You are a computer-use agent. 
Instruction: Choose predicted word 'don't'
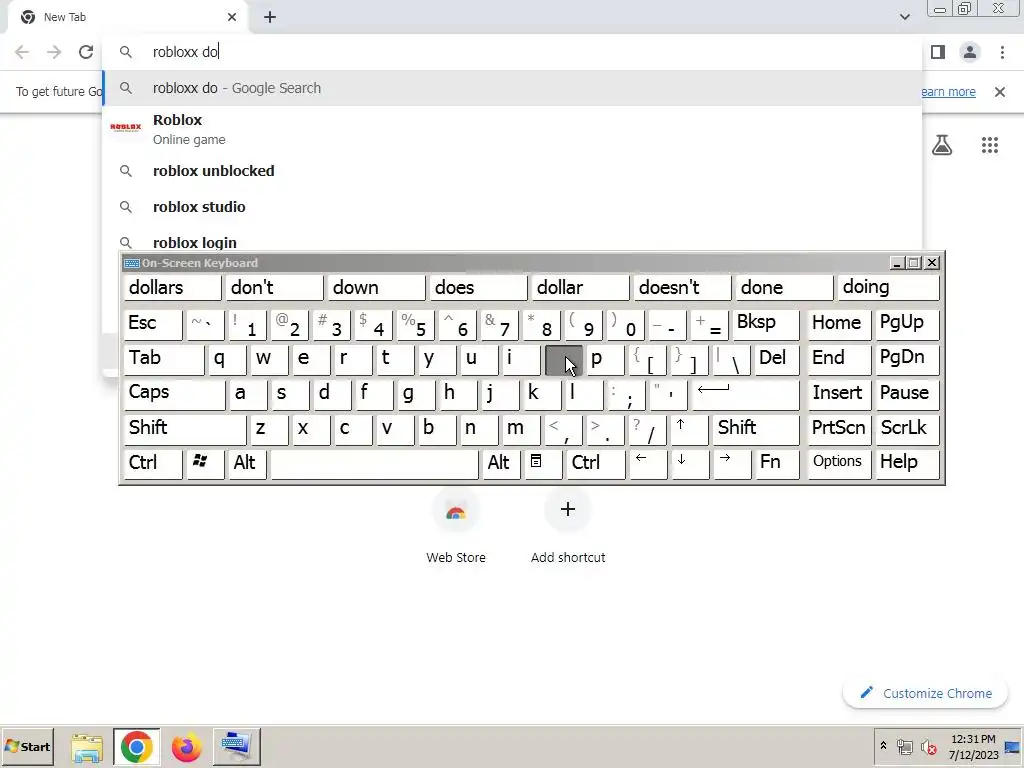(274, 287)
